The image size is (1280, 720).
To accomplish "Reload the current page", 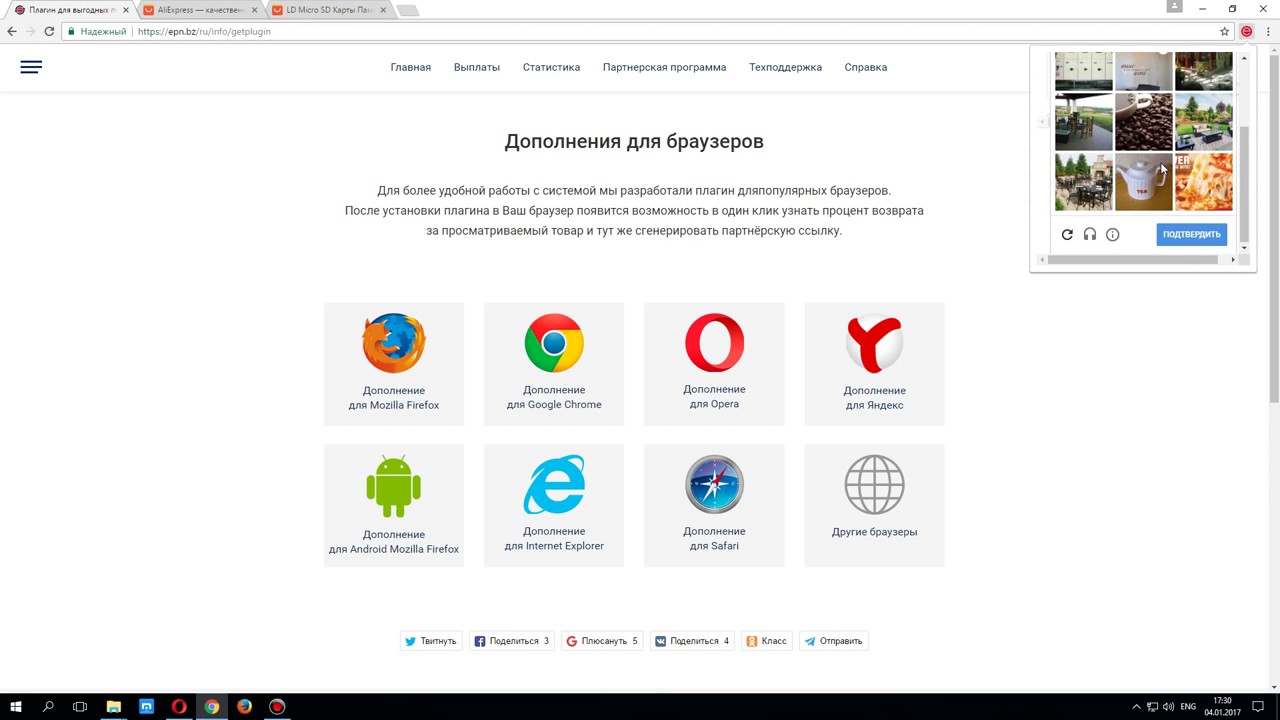I will [x=49, y=31].
